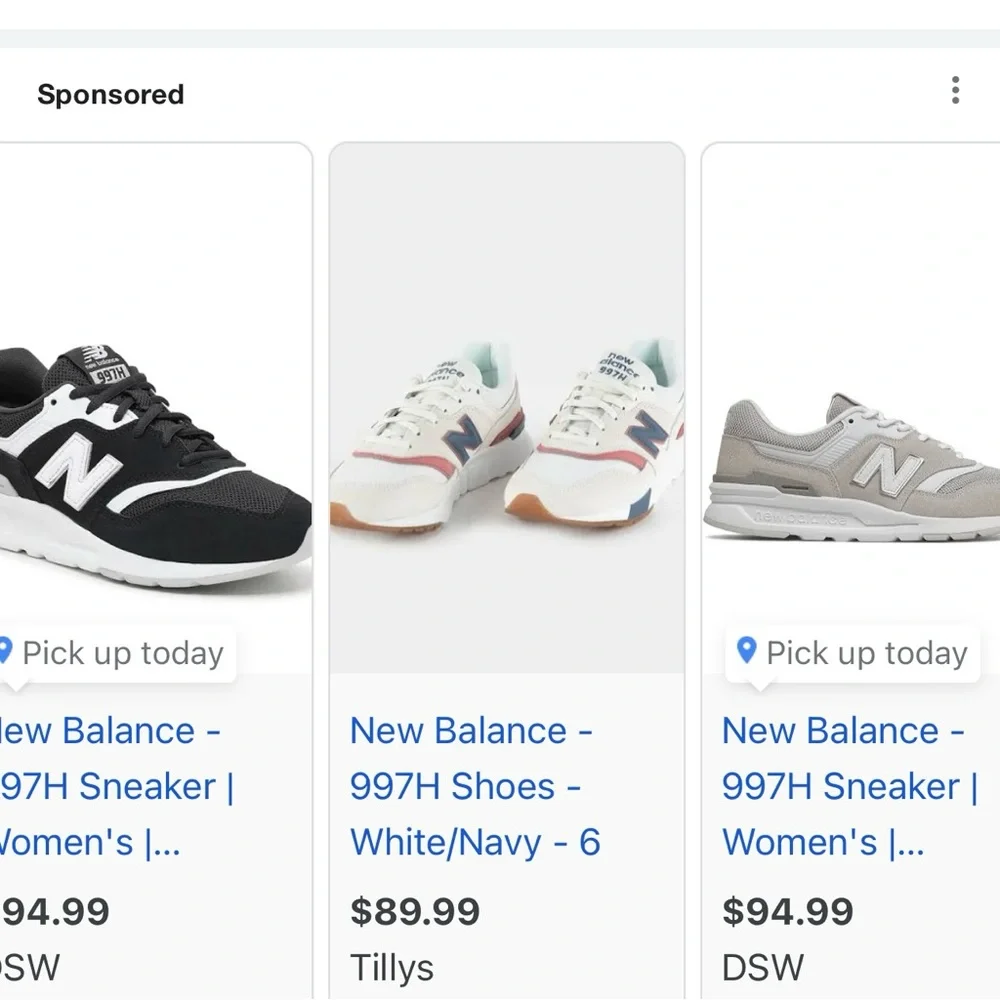Select the DSW retailer under the black sneaker
Viewport: 1000px width, 1000px height.
tap(20, 966)
